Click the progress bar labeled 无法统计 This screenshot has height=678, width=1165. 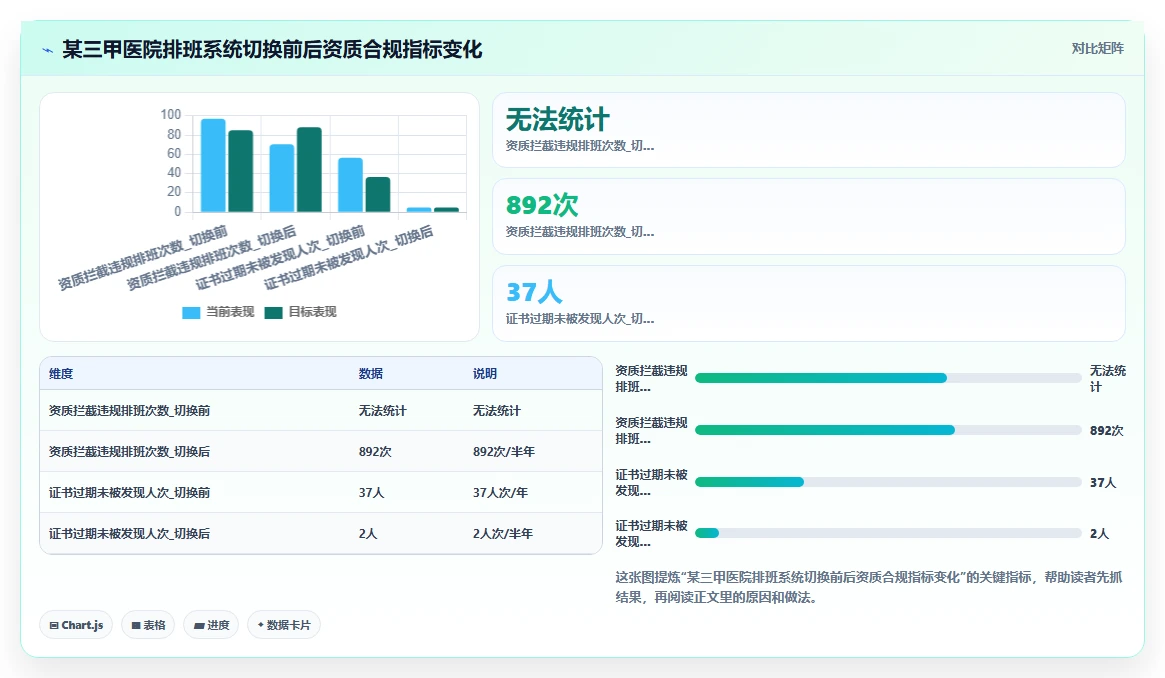click(888, 378)
